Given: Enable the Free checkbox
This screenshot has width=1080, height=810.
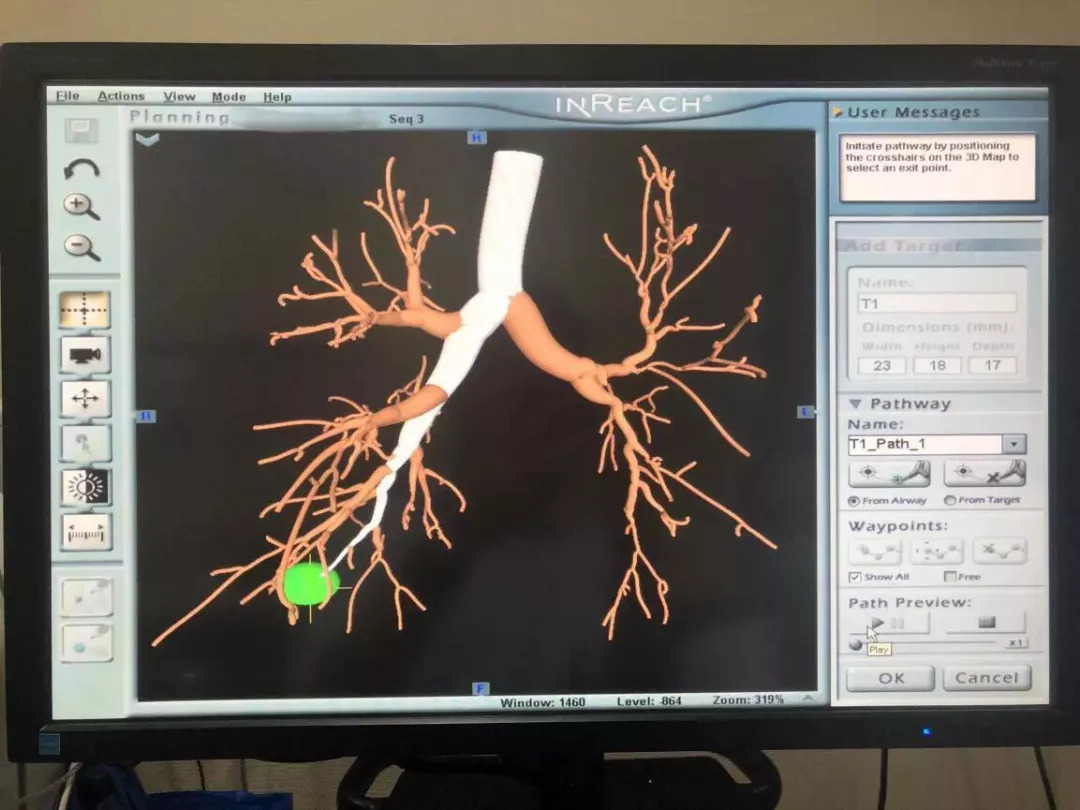Looking at the screenshot, I should pyautogui.click(x=949, y=577).
